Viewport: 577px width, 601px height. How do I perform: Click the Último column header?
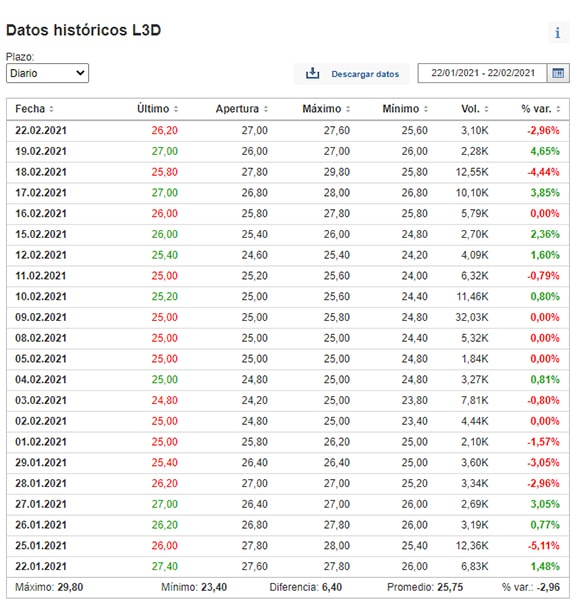(153, 109)
